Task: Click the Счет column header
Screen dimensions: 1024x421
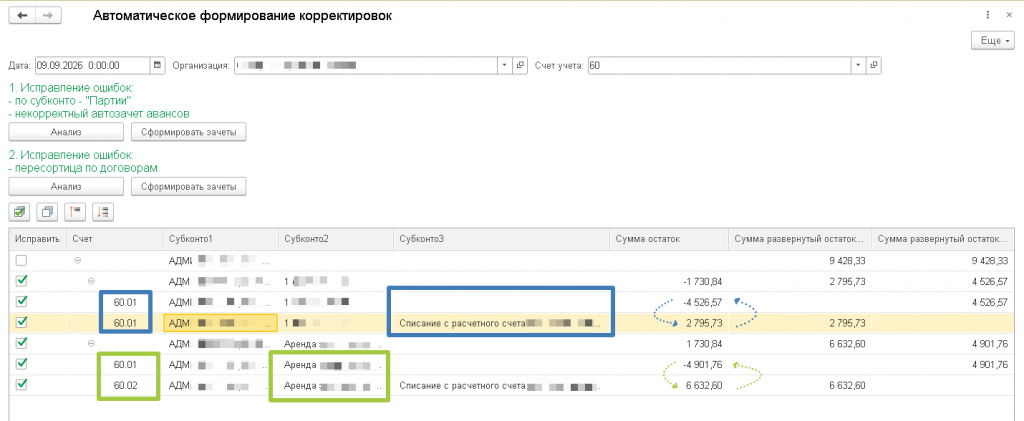Action: click(114, 239)
